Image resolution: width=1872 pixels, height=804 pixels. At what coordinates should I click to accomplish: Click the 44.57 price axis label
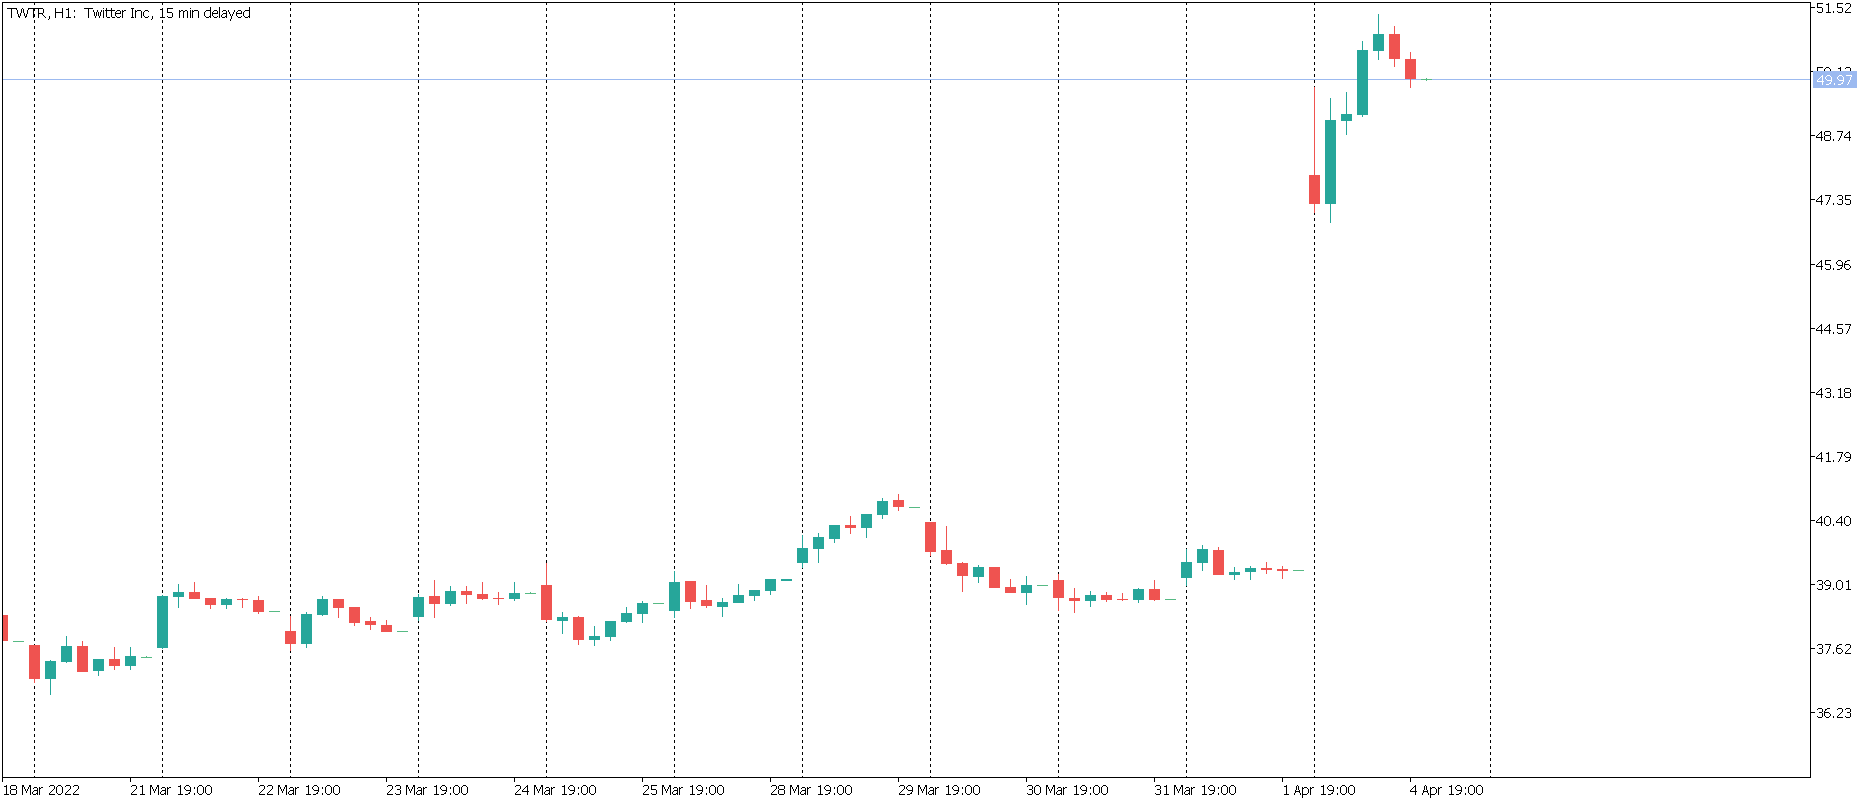(1834, 329)
